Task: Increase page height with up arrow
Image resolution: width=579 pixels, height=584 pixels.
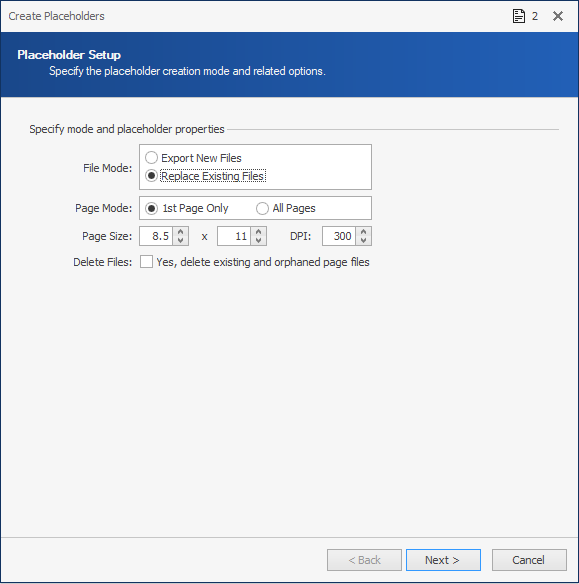Action: pos(259,232)
